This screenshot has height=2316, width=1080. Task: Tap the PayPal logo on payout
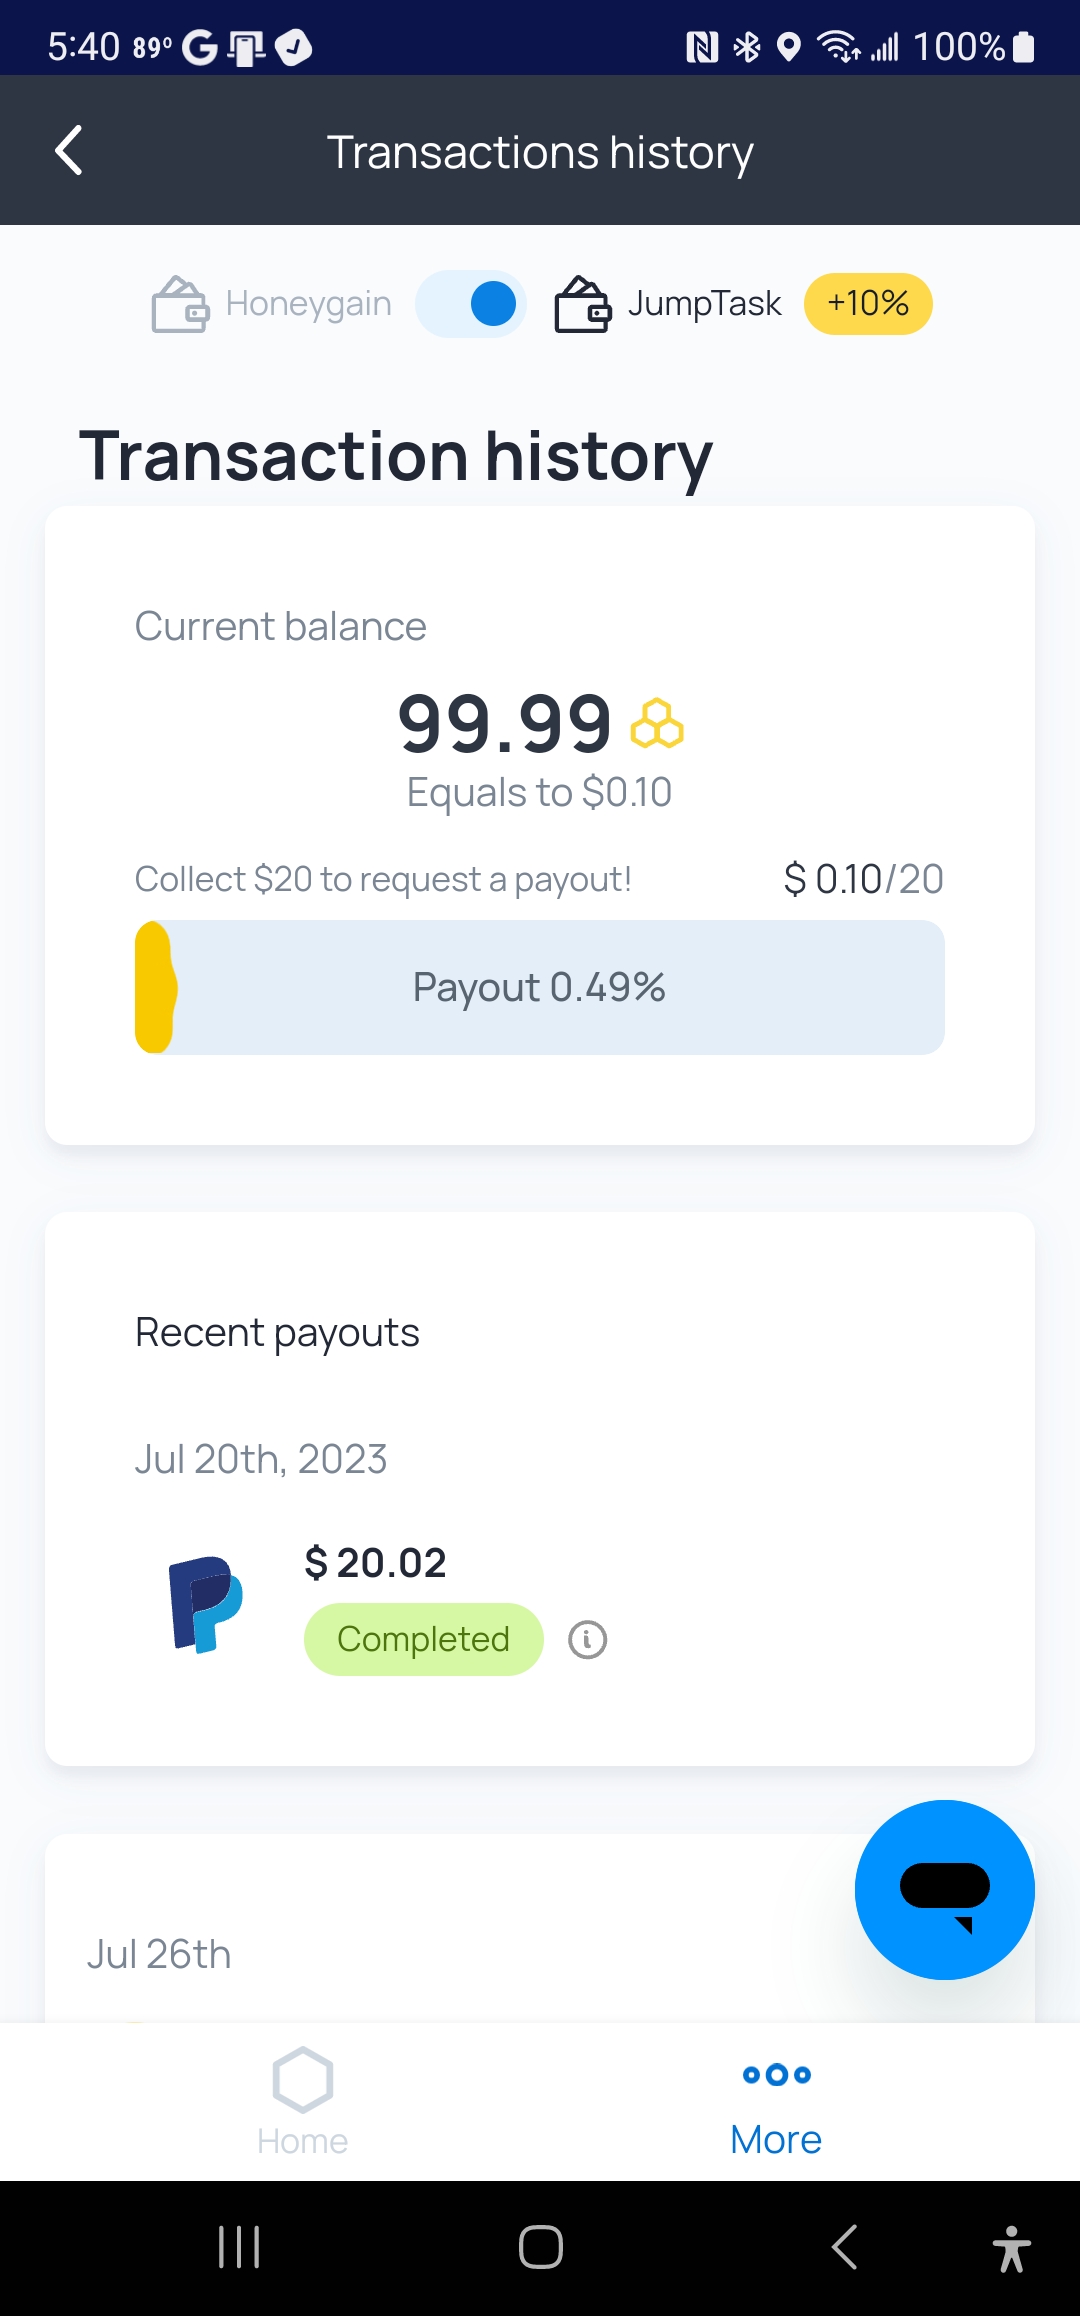point(206,1603)
